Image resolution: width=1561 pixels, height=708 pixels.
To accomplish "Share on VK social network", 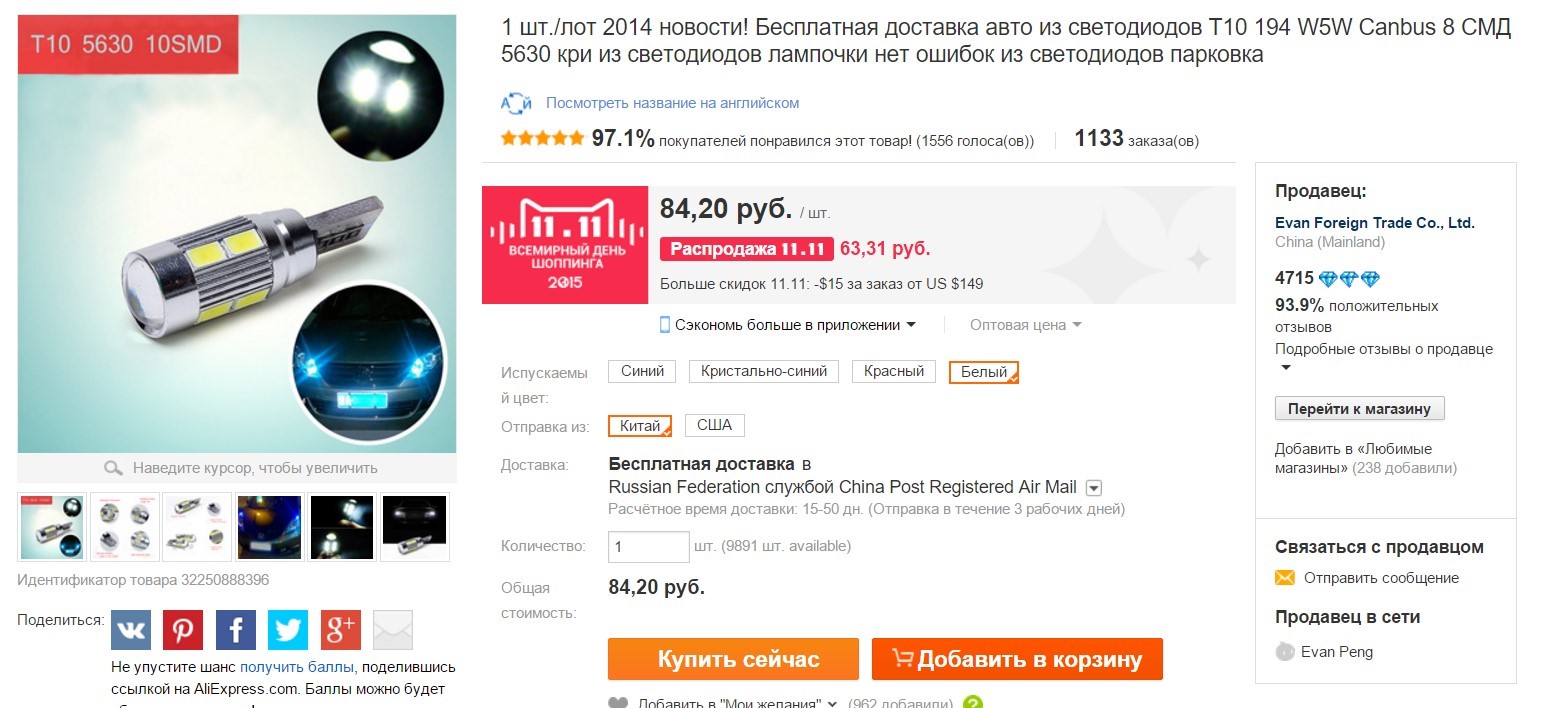I will 131,630.
